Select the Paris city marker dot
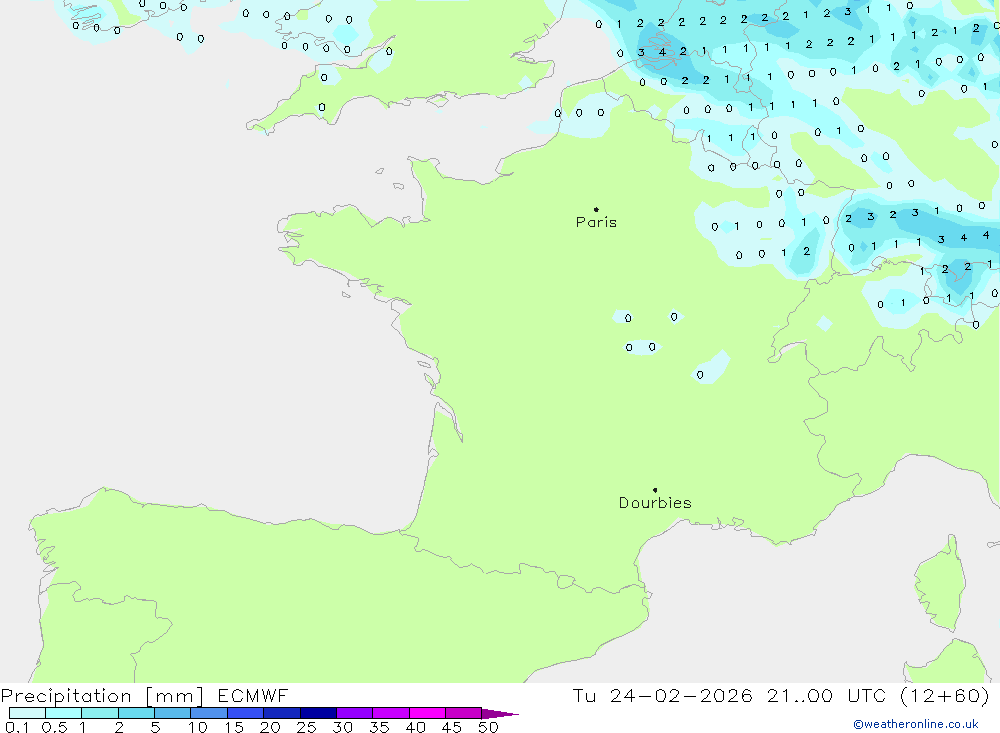 pos(596,209)
